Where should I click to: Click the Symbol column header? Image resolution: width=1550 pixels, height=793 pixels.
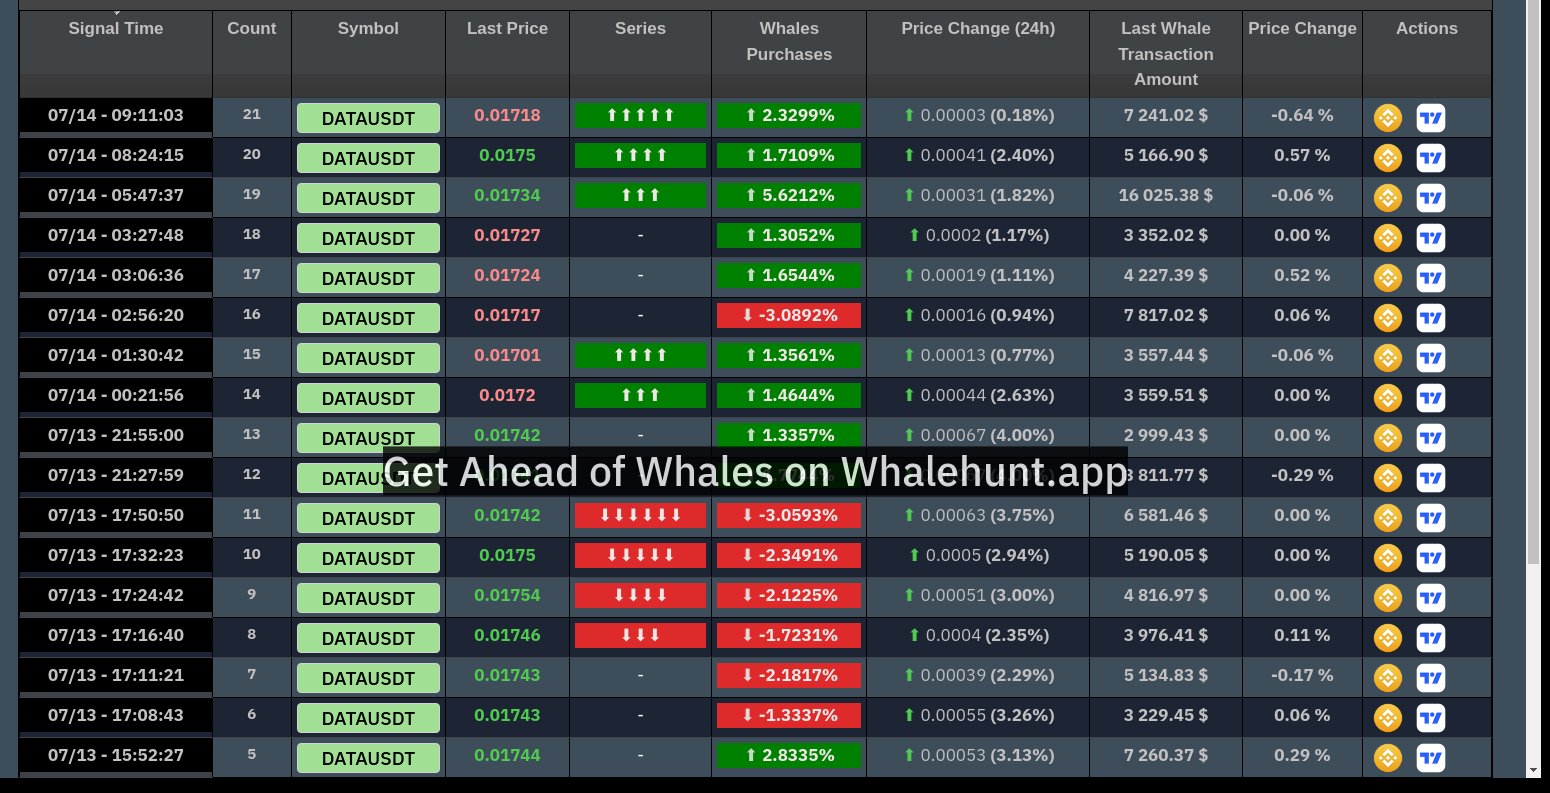(x=368, y=54)
